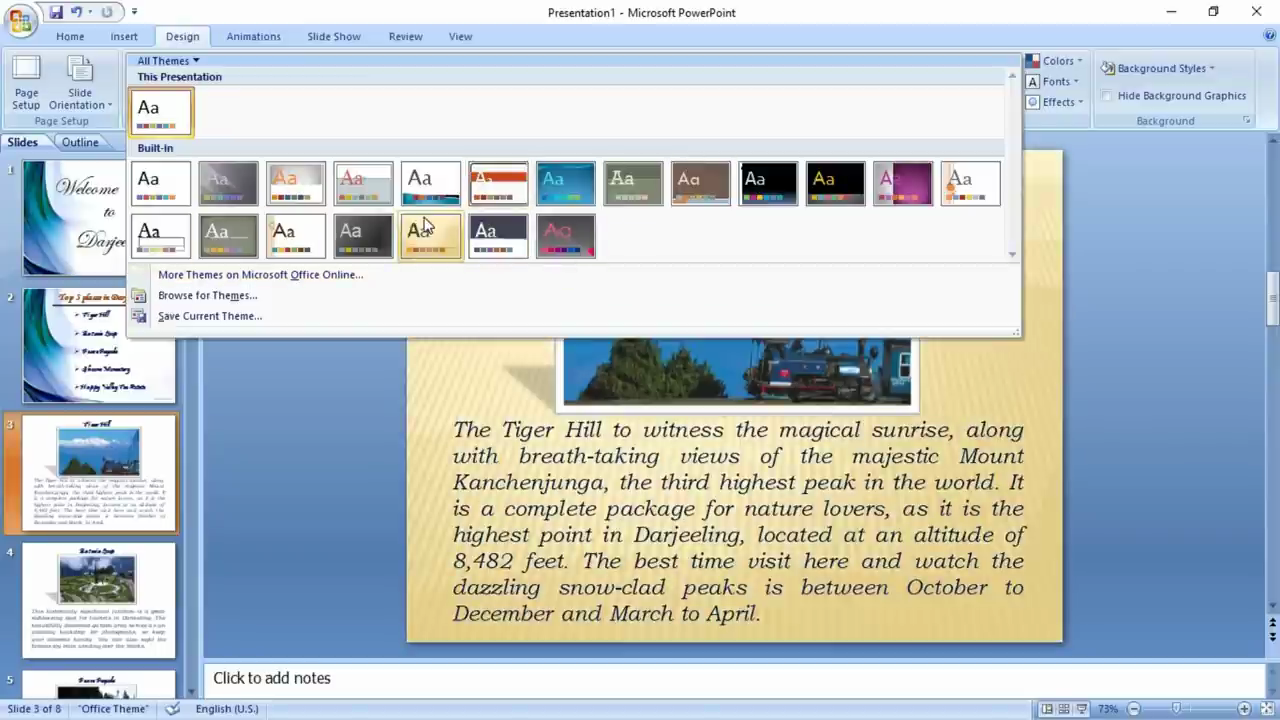
Task: Switch to Normal view in status bar
Action: tap(1047, 709)
